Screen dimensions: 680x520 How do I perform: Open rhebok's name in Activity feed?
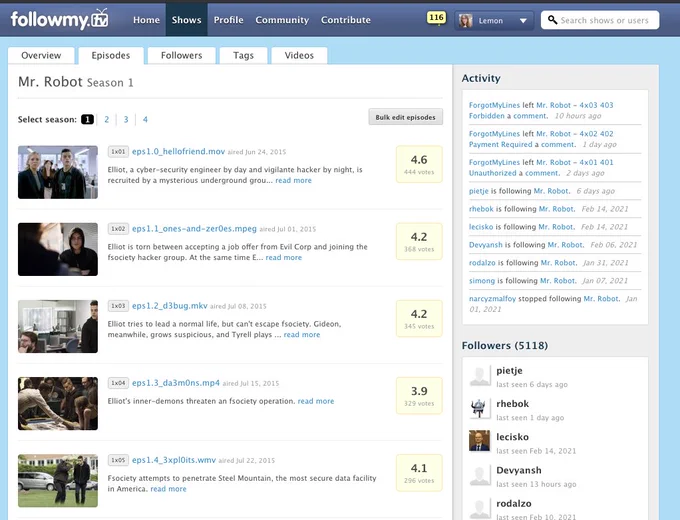pos(481,209)
